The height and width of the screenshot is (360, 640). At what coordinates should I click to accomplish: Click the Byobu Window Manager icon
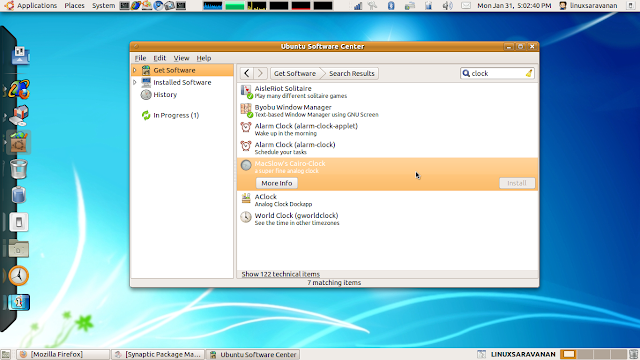pos(246,111)
